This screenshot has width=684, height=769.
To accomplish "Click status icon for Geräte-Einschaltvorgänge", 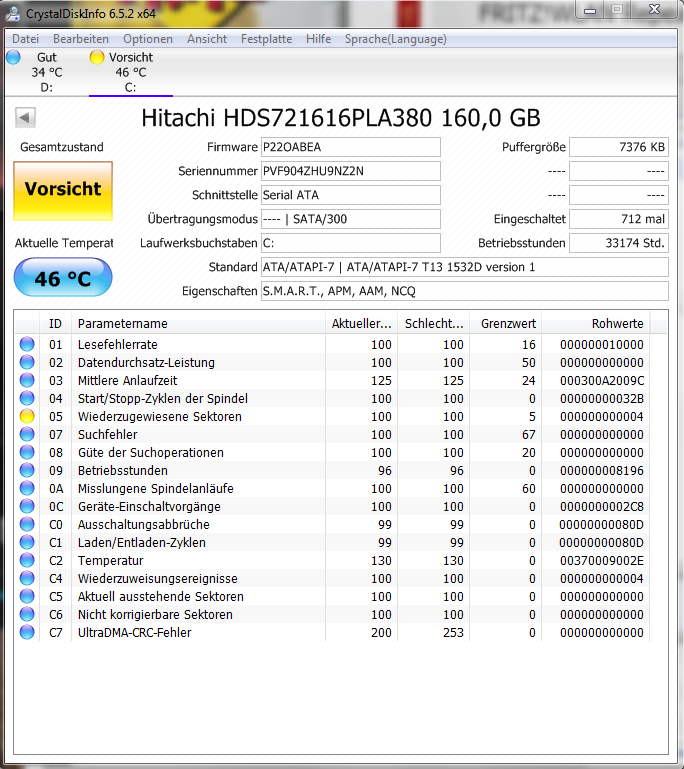I will 27,506.
